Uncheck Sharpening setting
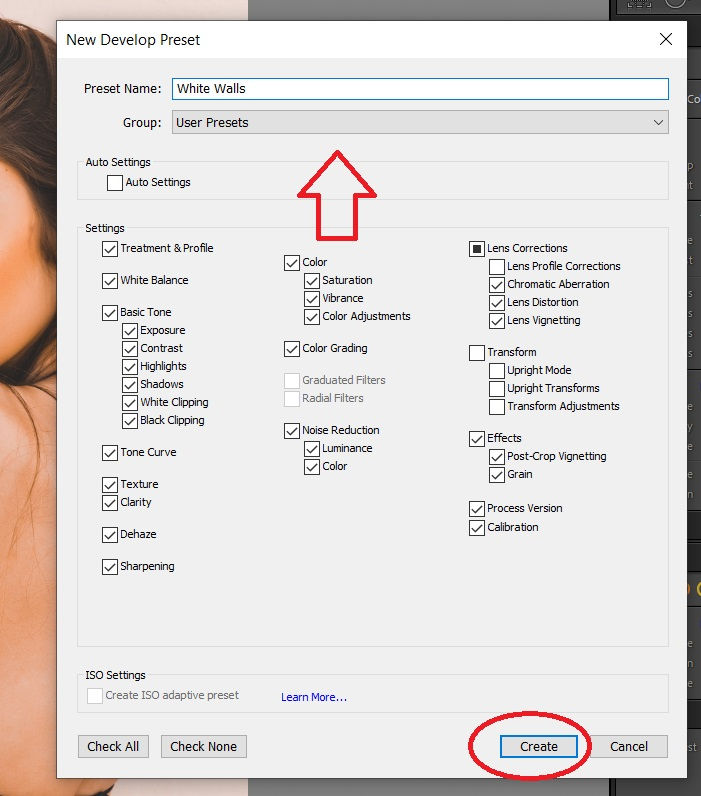701x796 pixels. pyautogui.click(x=110, y=567)
